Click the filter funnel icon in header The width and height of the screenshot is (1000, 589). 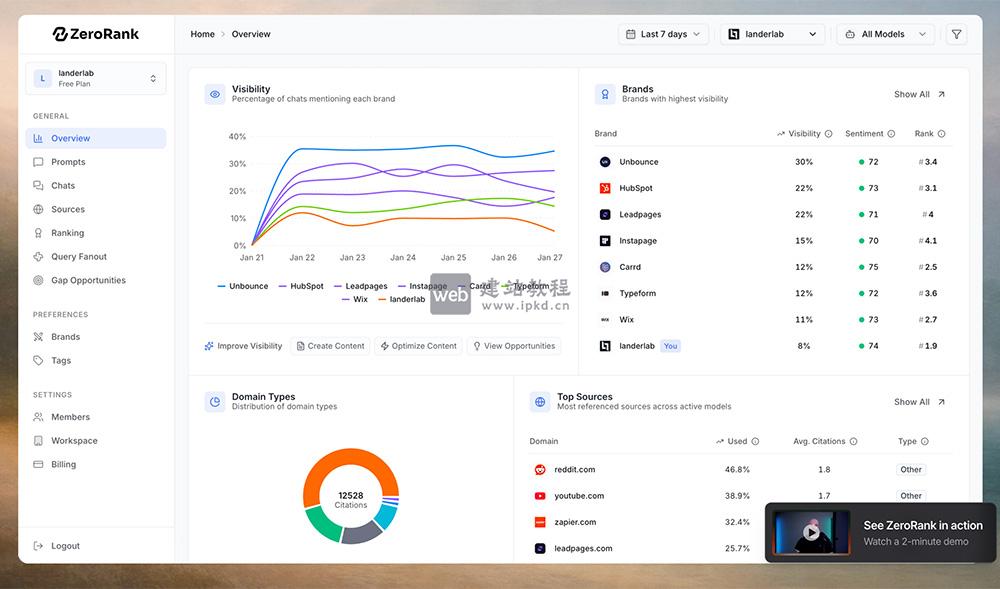click(x=957, y=34)
